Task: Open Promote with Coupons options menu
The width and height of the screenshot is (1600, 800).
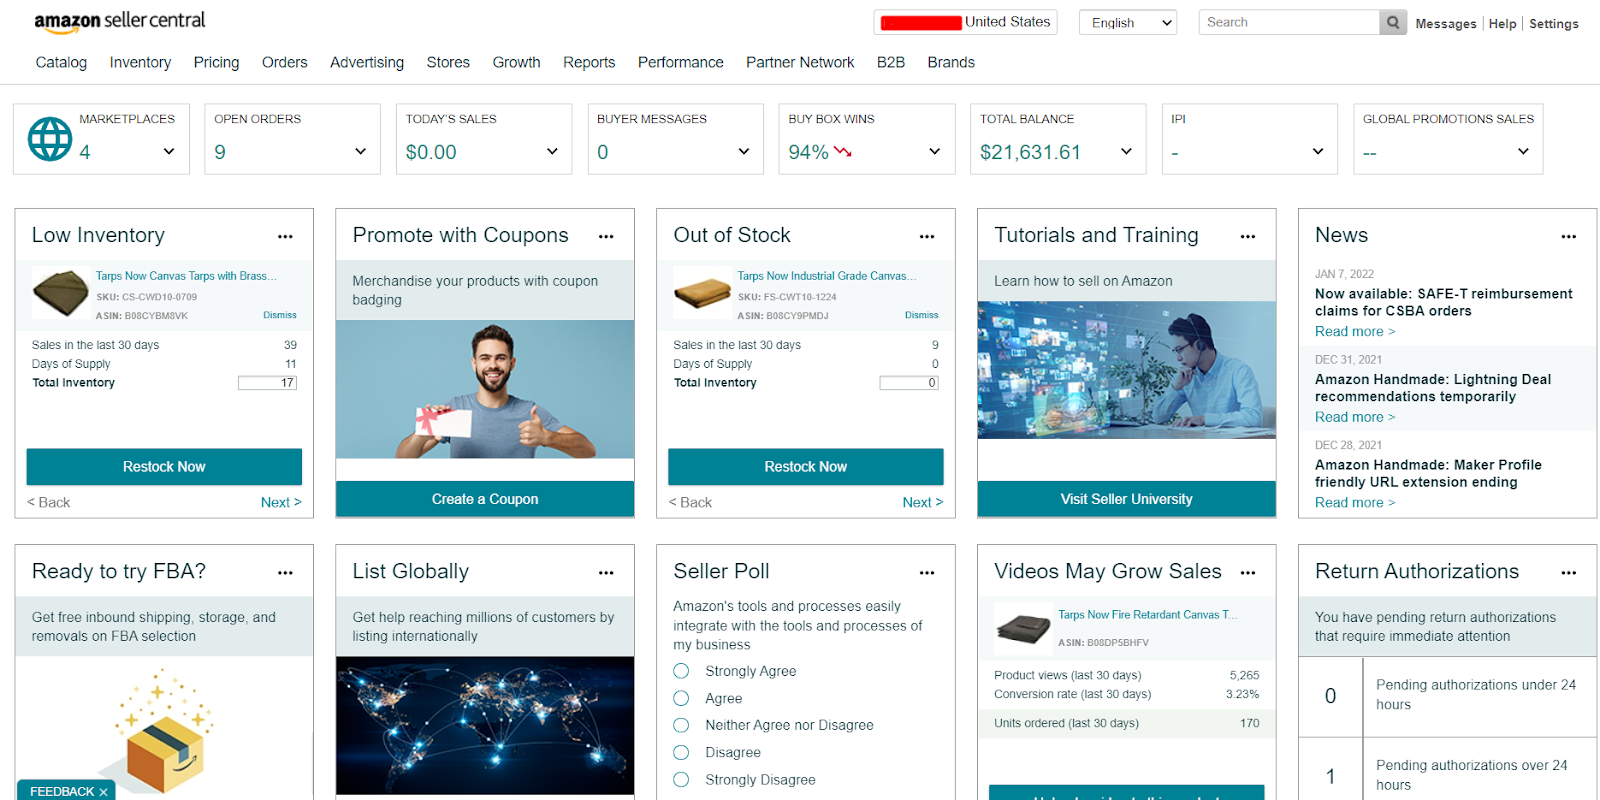Action: pos(606,237)
